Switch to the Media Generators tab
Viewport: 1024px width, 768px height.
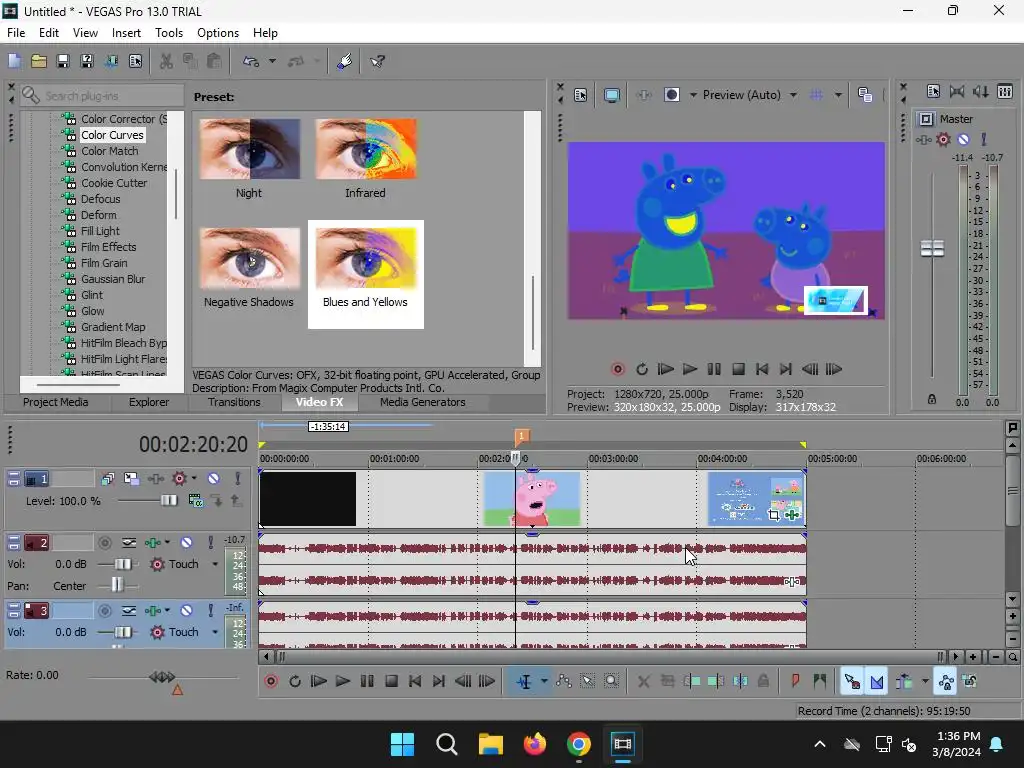pyautogui.click(x=423, y=402)
